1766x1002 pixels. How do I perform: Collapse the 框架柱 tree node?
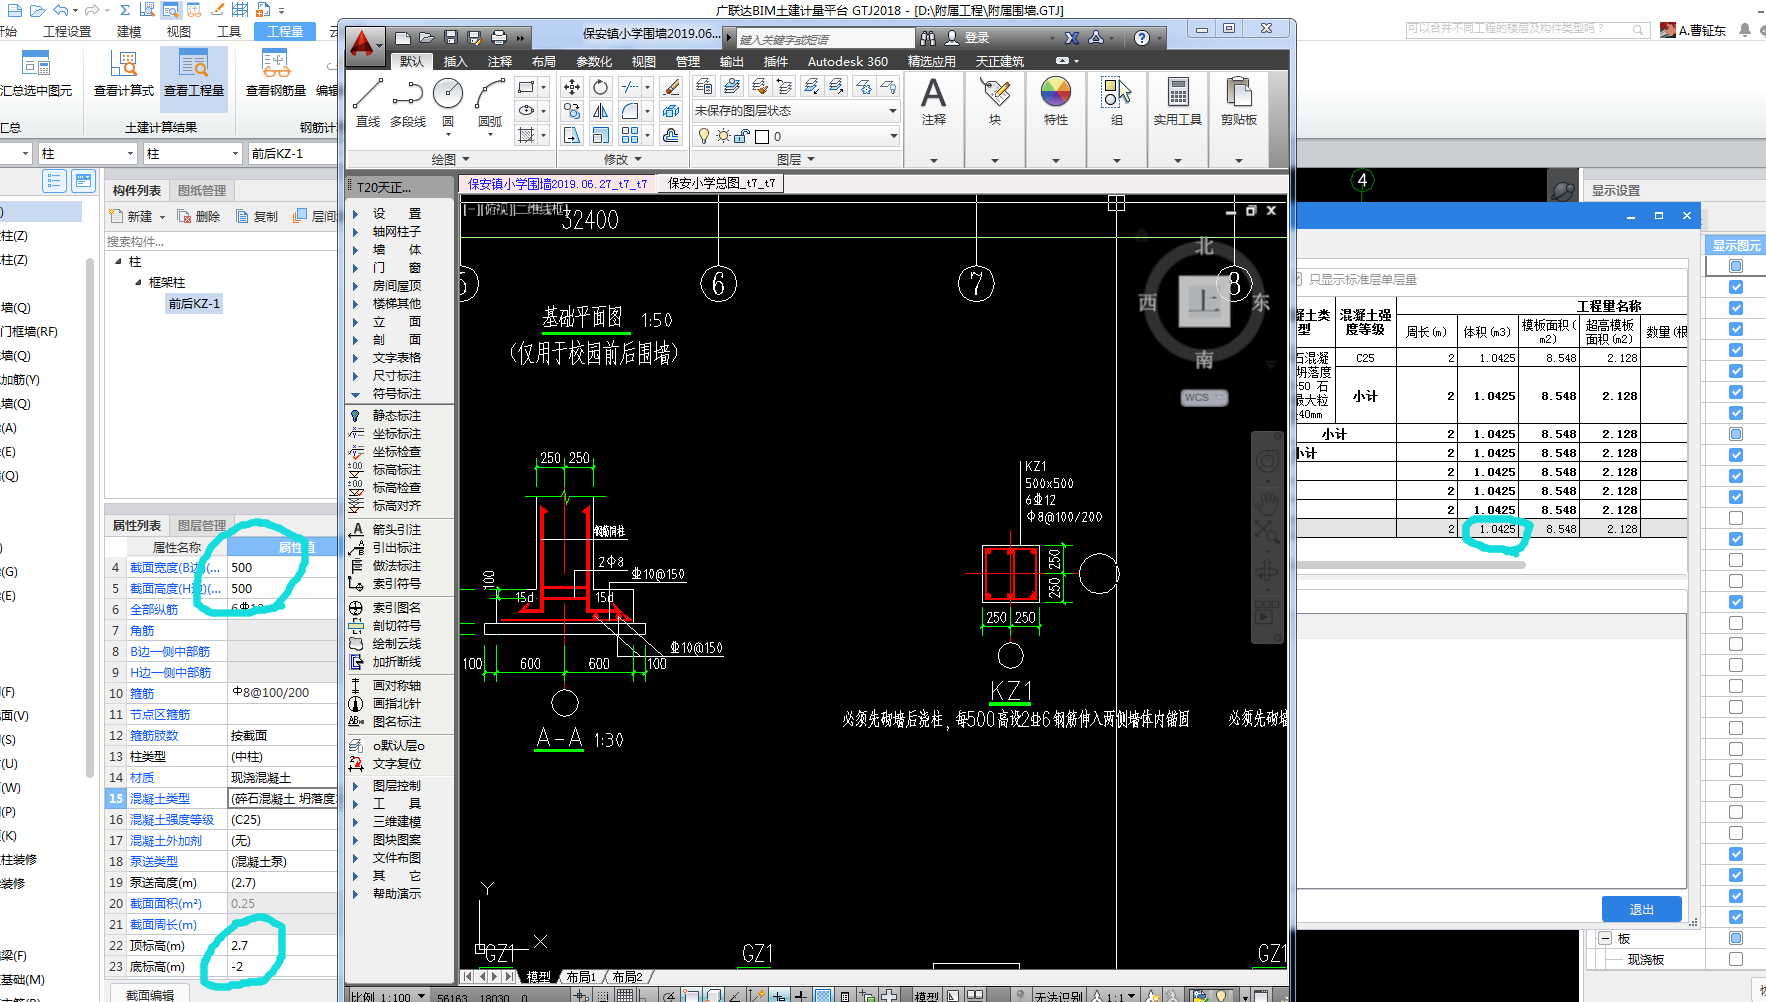click(x=138, y=282)
